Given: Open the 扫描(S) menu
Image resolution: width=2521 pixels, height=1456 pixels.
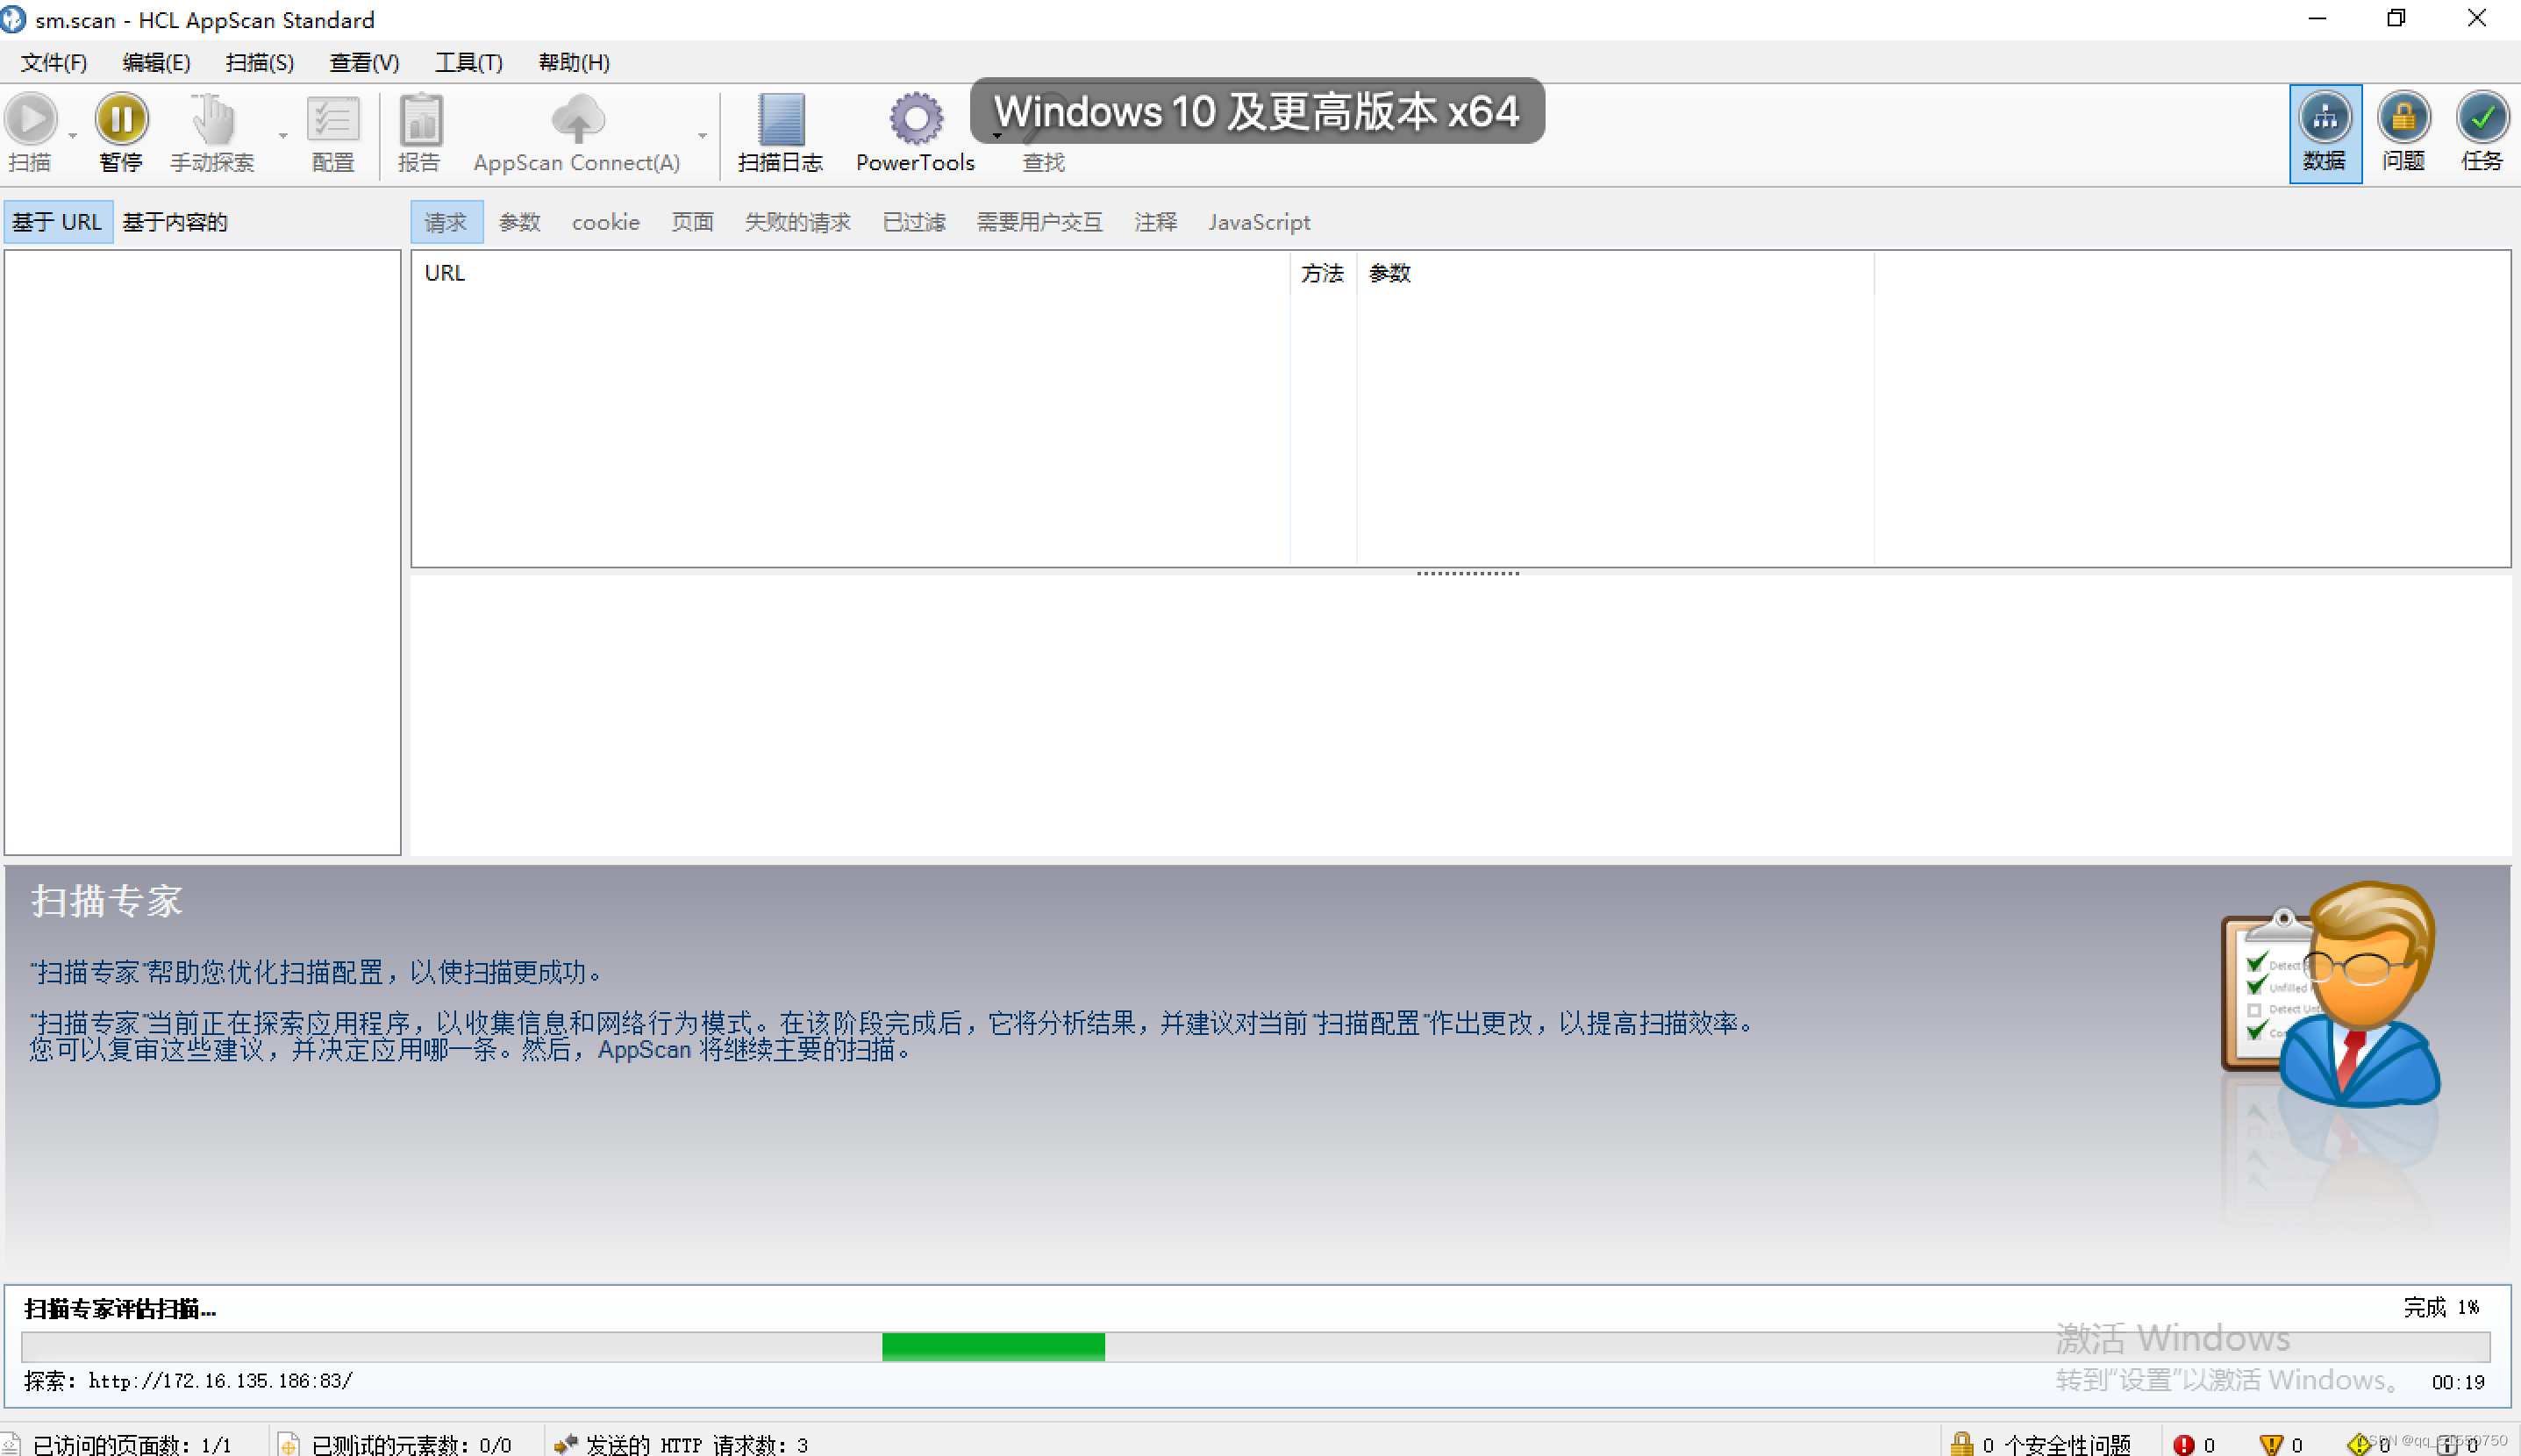Looking at the screenshot, I should point(259,62).
